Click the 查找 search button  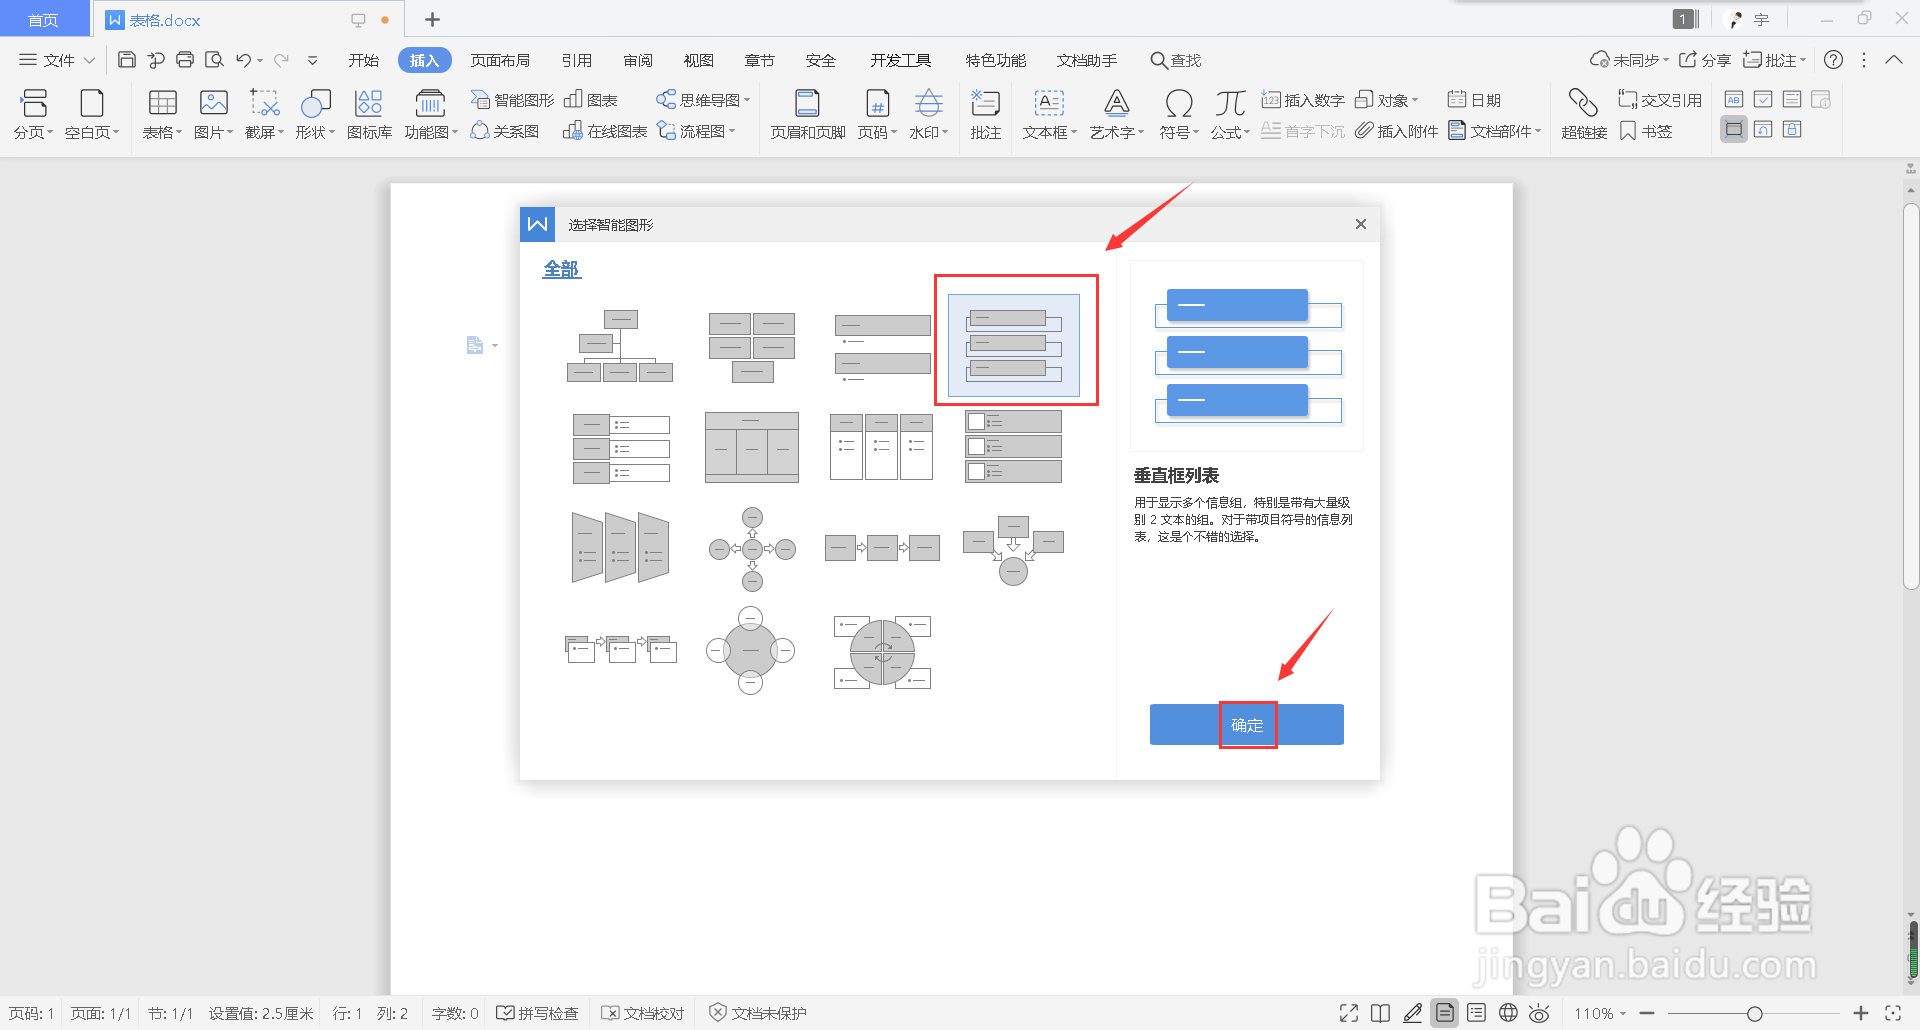click(x=1176, y=60)
